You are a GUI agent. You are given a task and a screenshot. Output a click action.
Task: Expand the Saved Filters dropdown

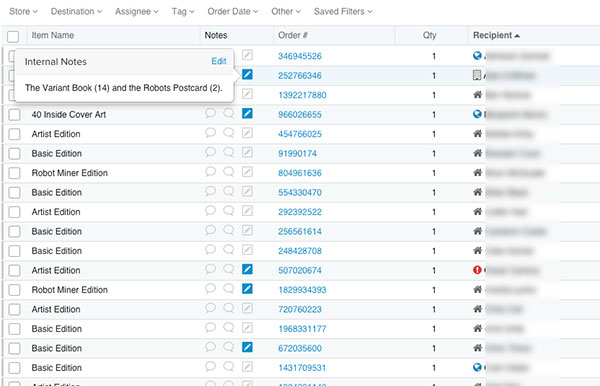pyautogui.click(x=343, y=11)
